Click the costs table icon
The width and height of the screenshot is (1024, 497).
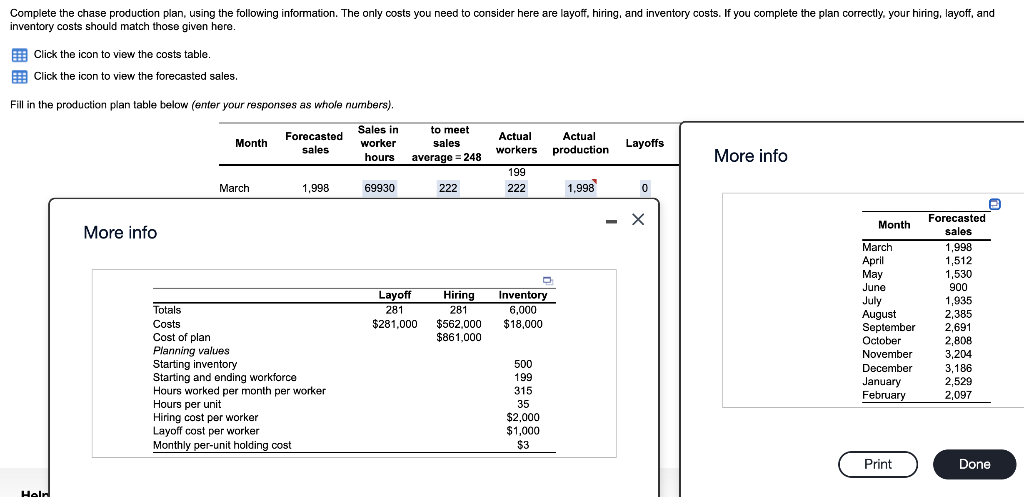(20, 54)
